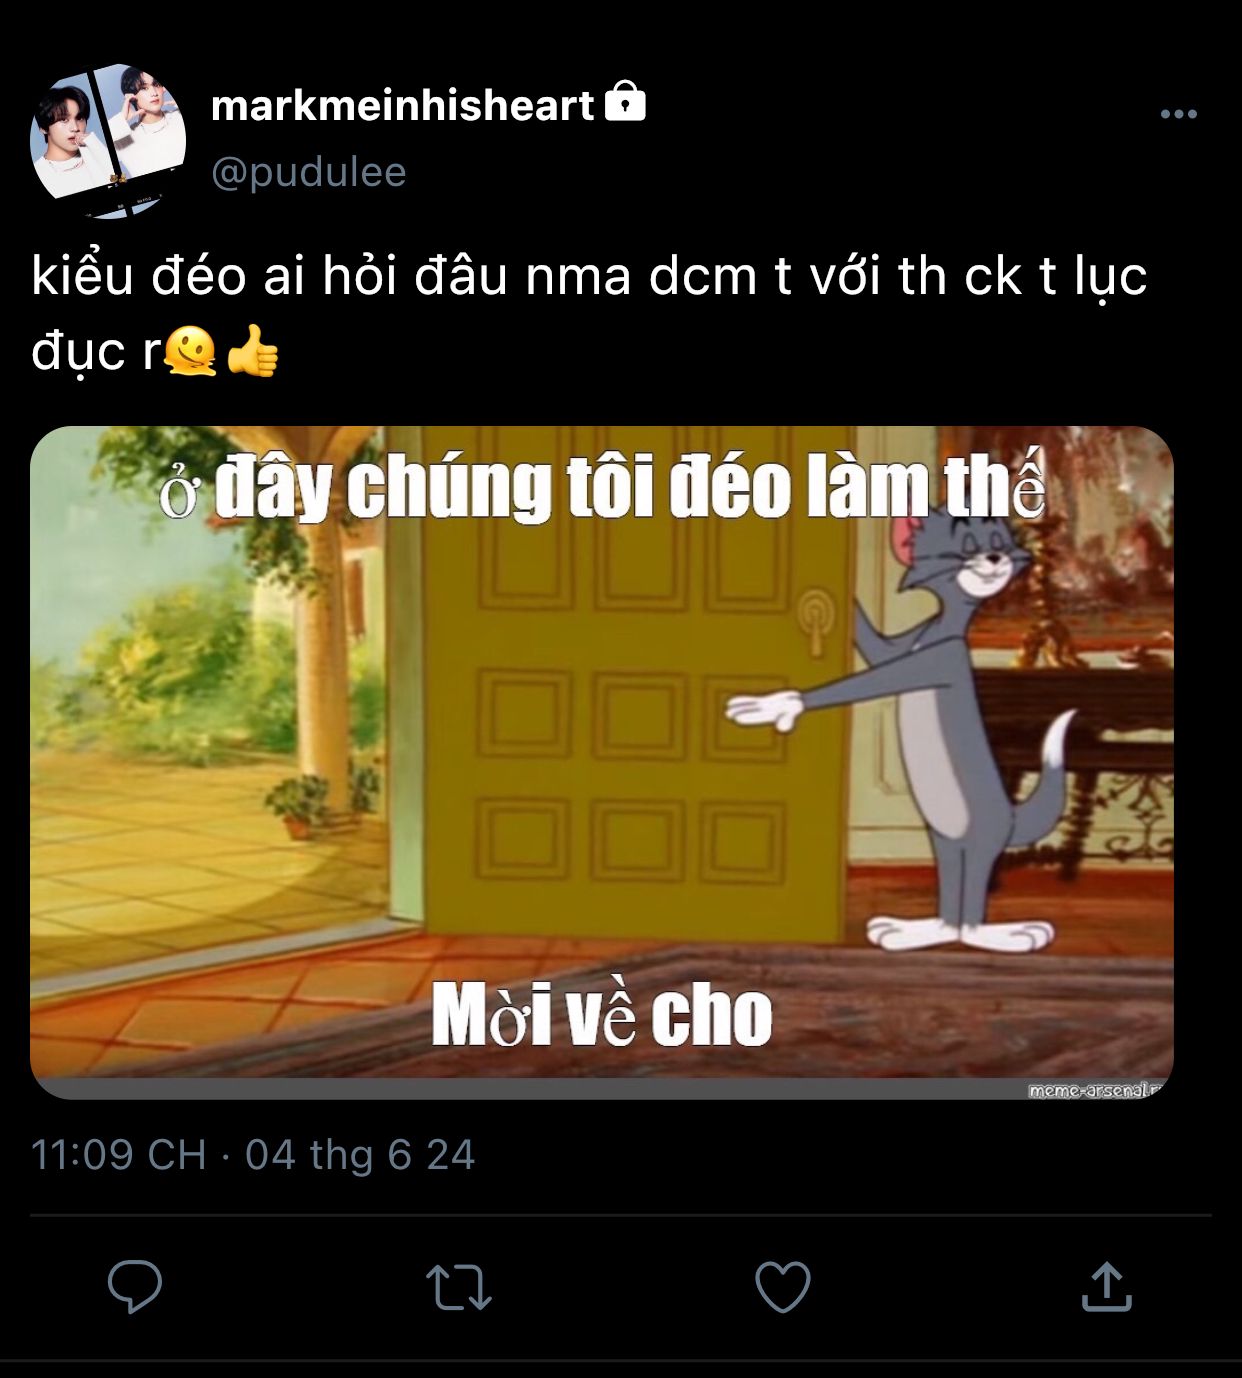The width and height of the screenshot is (1242, 1378).
Task: Click the thumbs up emoji in tweet
Action: [x=252, y=351]
